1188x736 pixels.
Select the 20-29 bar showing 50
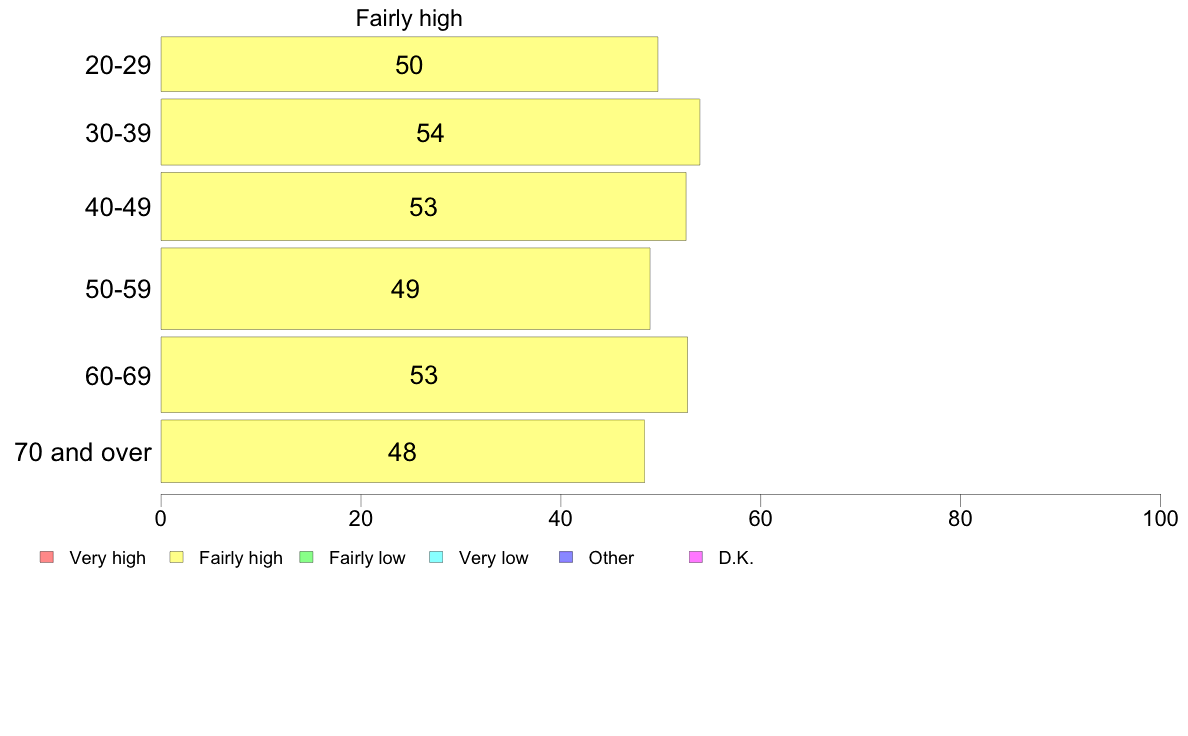[x=409, y=64]
